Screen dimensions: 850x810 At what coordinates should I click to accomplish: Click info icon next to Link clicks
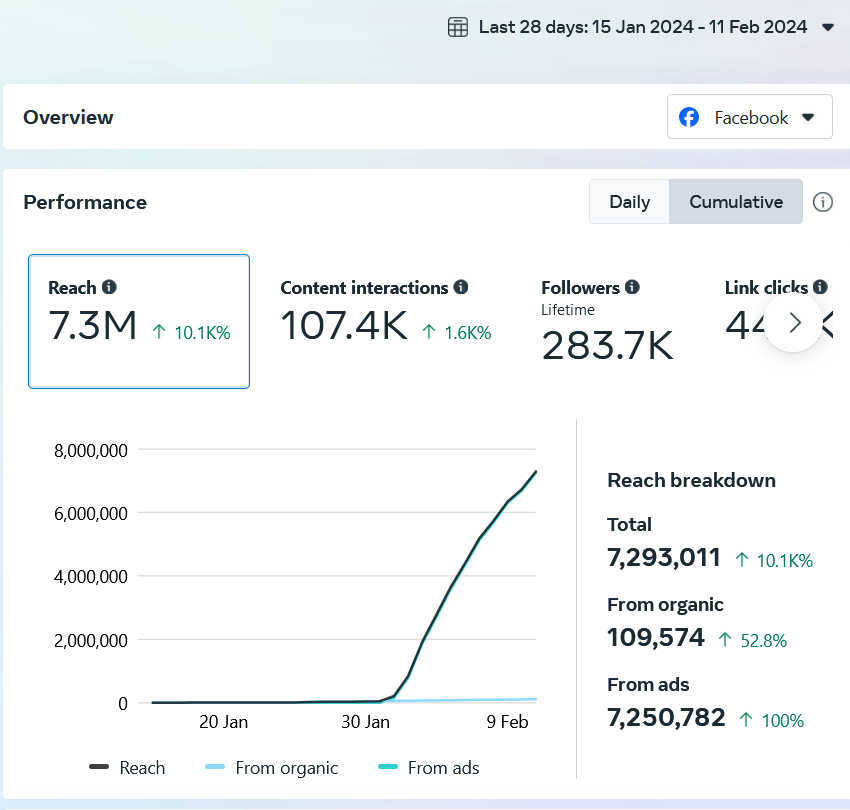point(820,287)
